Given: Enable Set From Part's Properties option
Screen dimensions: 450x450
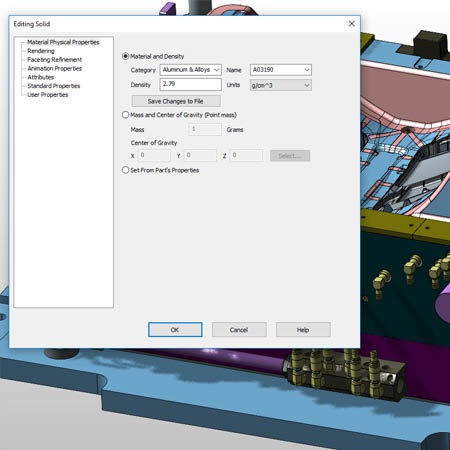Looking at the screenshot, I should coord(125,170).
